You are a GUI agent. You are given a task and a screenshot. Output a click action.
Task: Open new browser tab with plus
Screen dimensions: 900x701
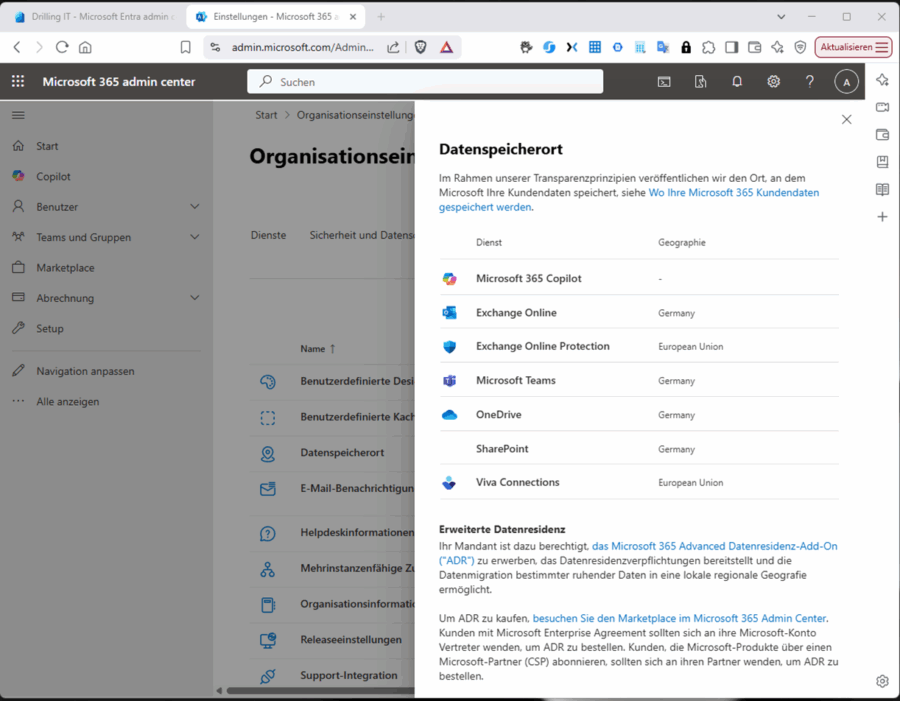(x=381, y=17)
